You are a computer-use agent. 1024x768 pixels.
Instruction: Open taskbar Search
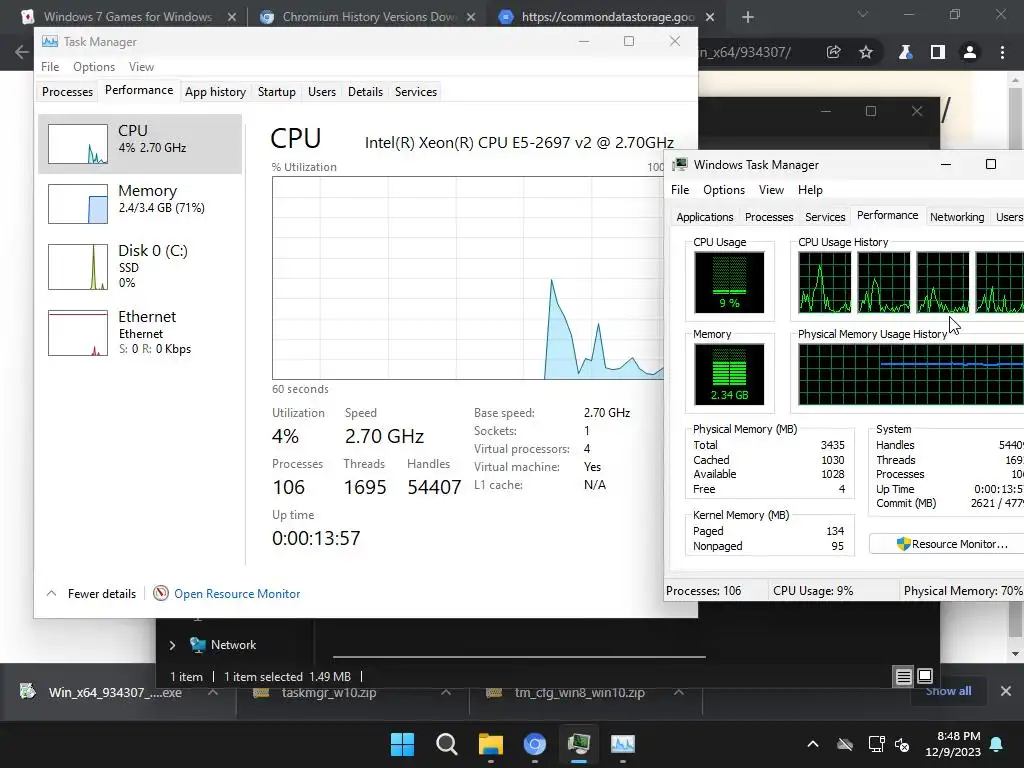click(x=447, y=744)
